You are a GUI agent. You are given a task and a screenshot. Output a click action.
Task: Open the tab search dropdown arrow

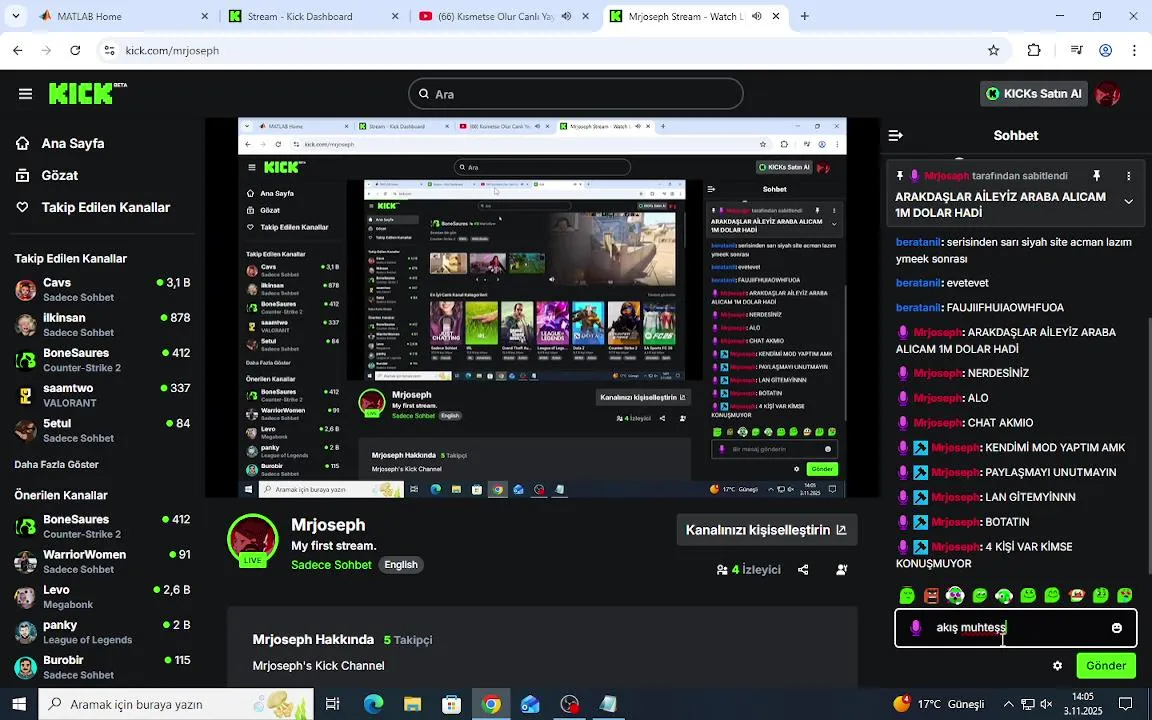click(15, 15)
